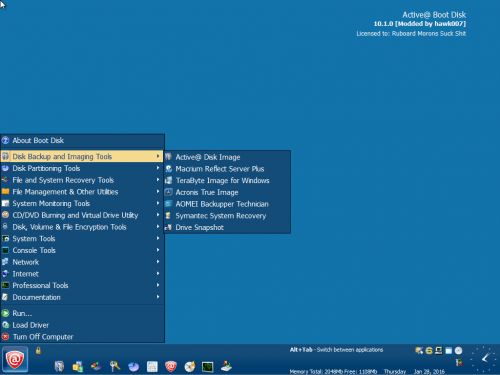
Task: Launch the CD disc taskbar icon
Action: pos(189,366)
